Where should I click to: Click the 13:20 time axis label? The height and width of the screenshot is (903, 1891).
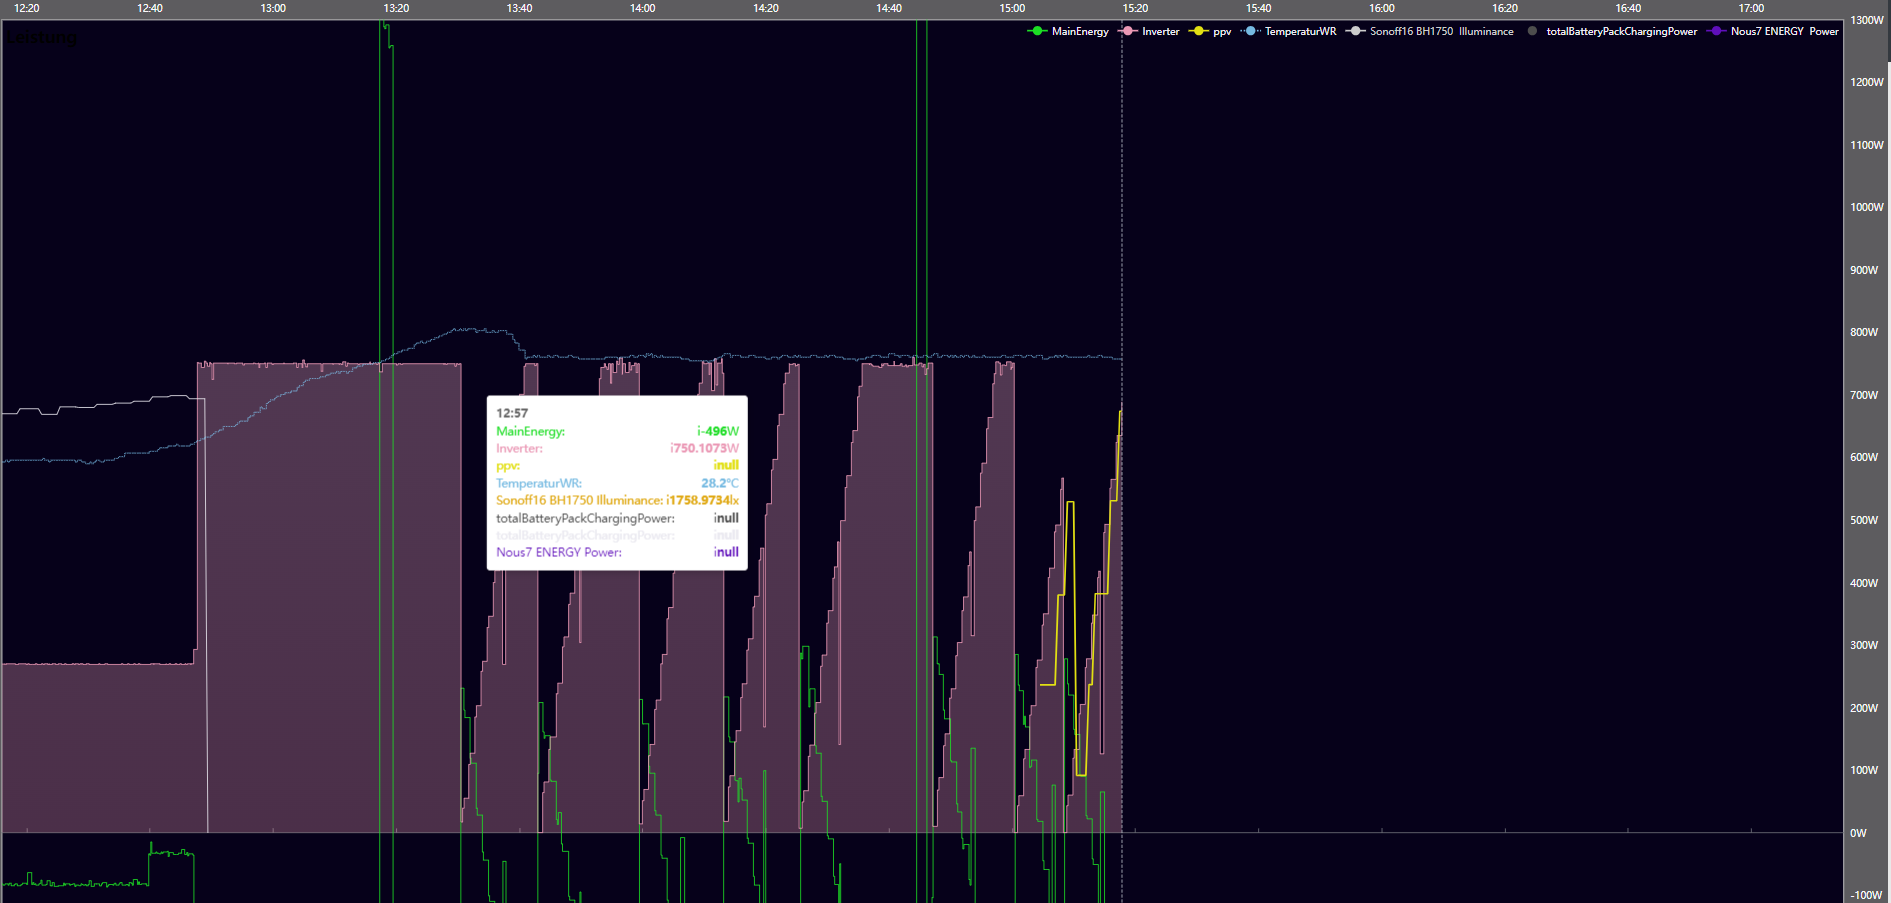click(x=396, y=8)
